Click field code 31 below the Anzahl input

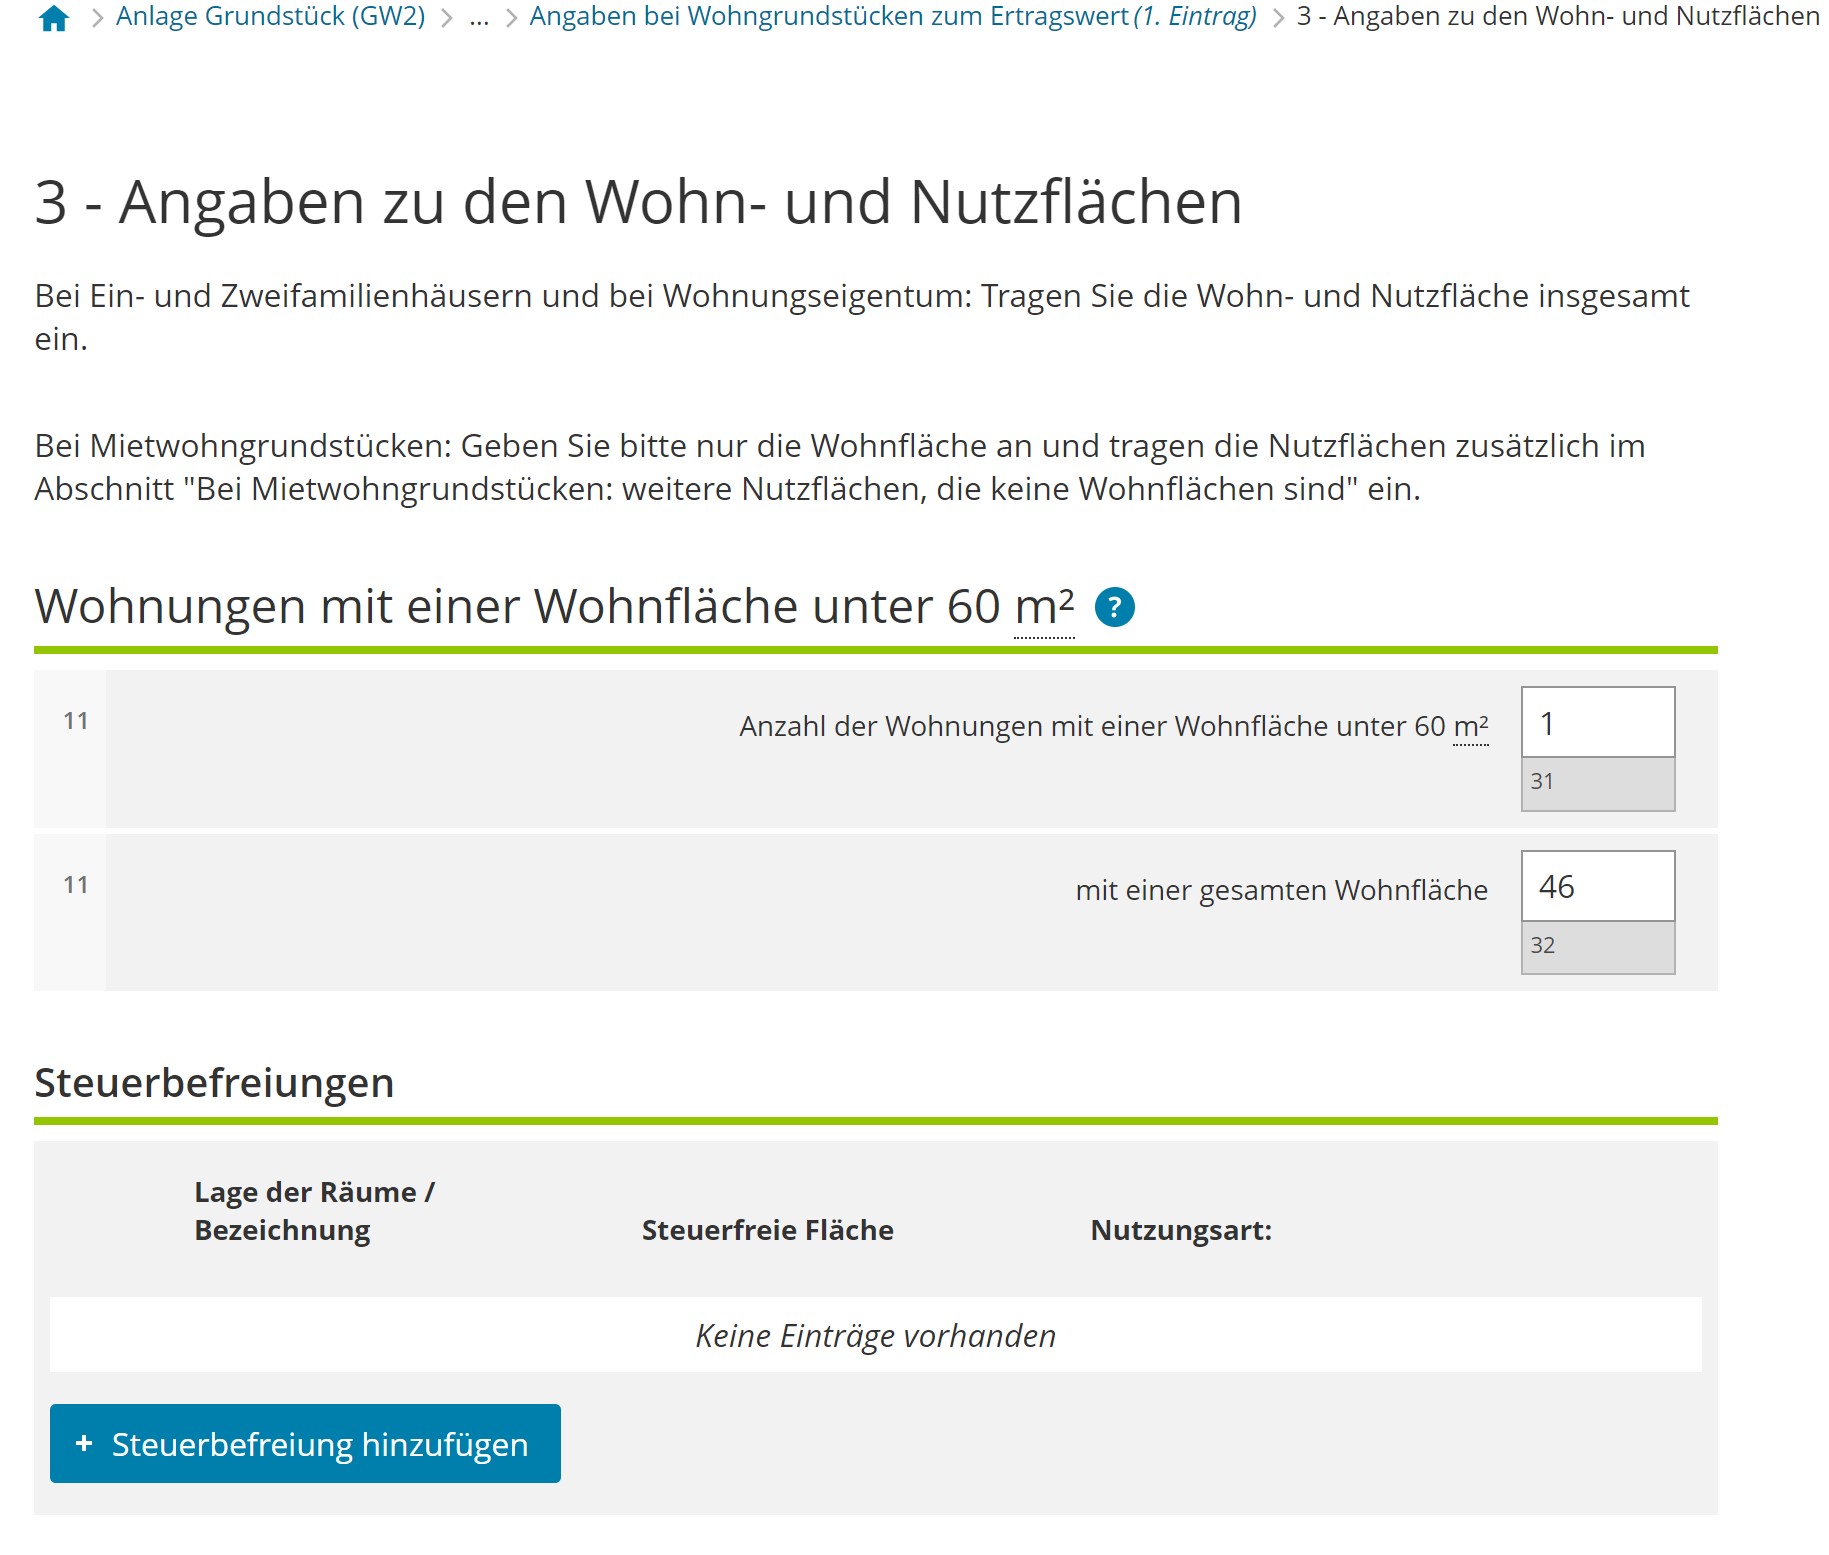(1597, 783)
